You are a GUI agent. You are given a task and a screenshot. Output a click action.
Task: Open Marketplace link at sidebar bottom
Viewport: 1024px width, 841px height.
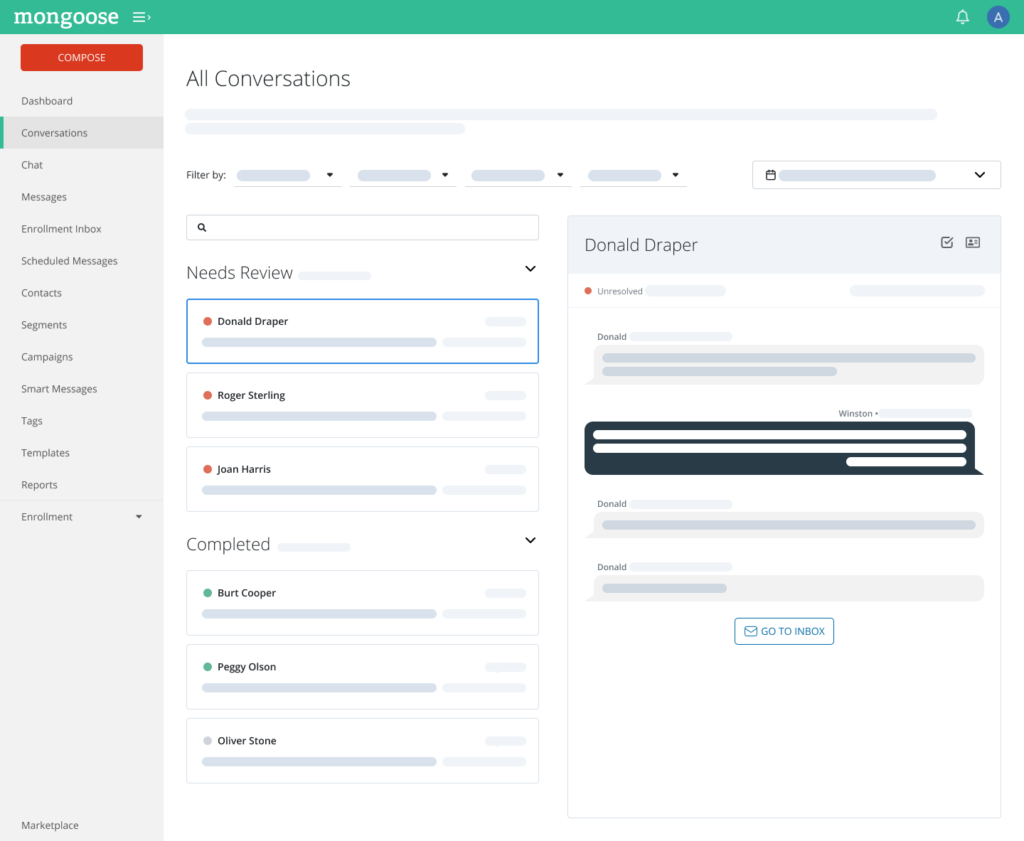click(x=50, y=825)
